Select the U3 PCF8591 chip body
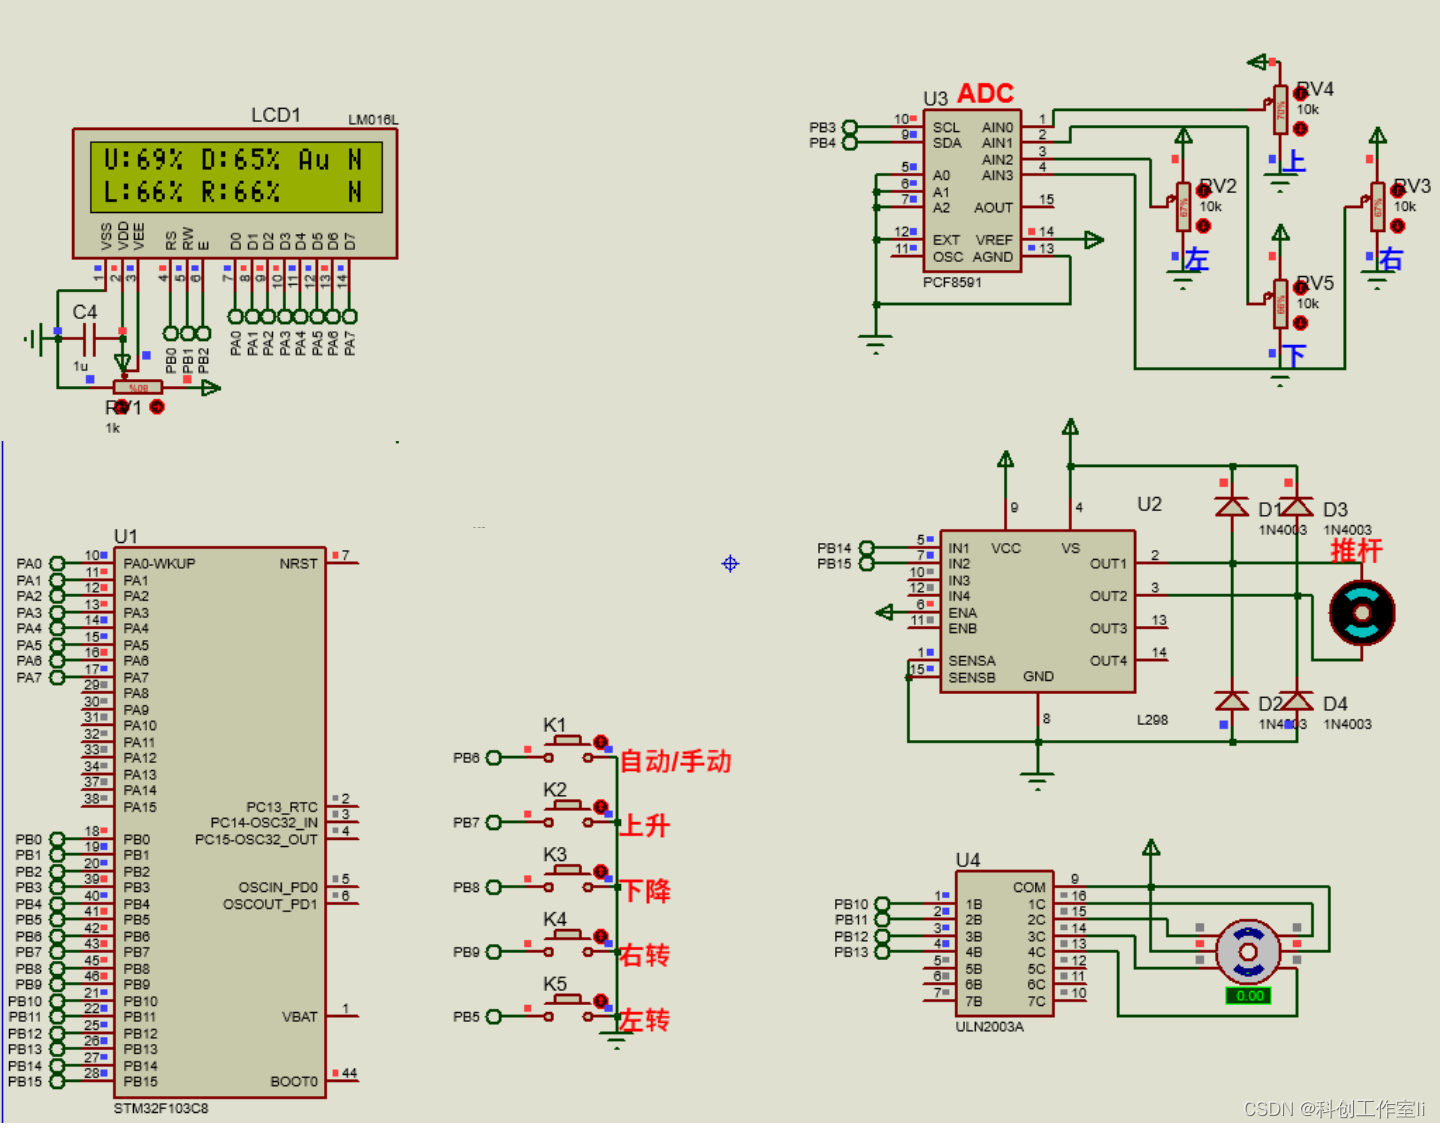 [x=971, y=191]
